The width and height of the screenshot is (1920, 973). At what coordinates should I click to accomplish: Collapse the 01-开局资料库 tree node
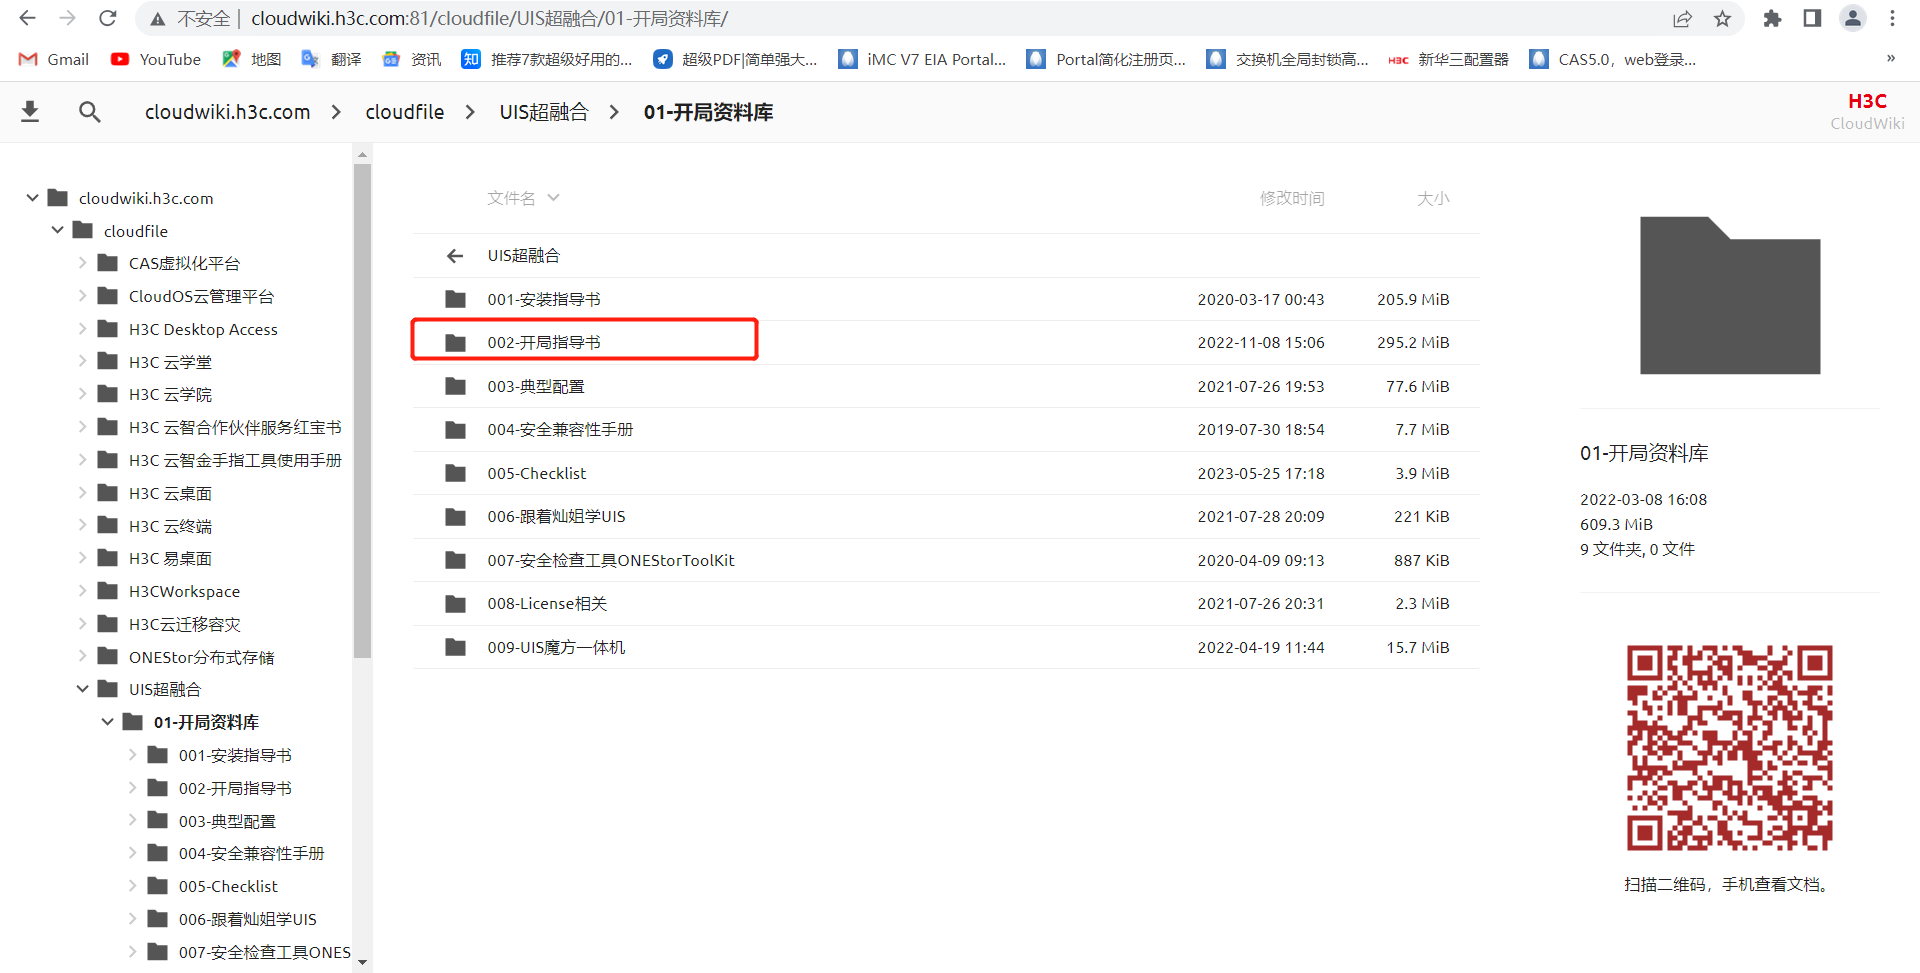[x=108, y=722]
